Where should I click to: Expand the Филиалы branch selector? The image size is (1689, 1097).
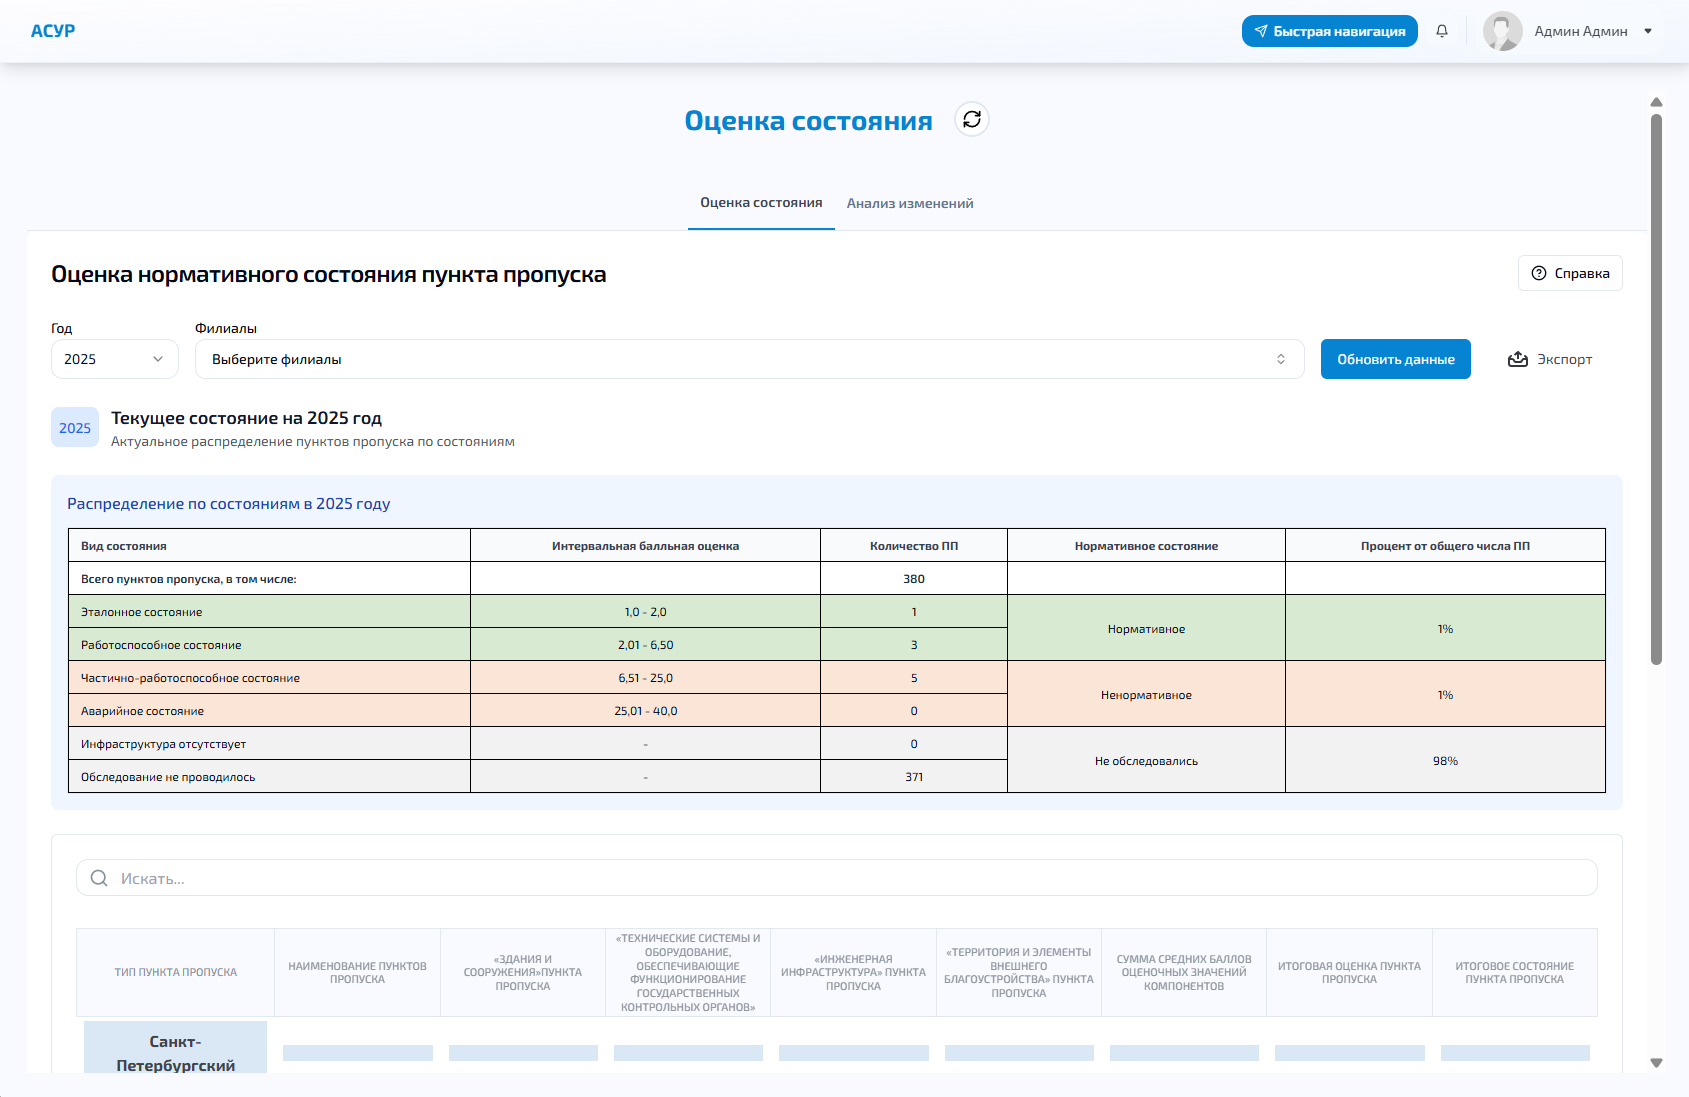pyautogui.click(x=749, y=359)
